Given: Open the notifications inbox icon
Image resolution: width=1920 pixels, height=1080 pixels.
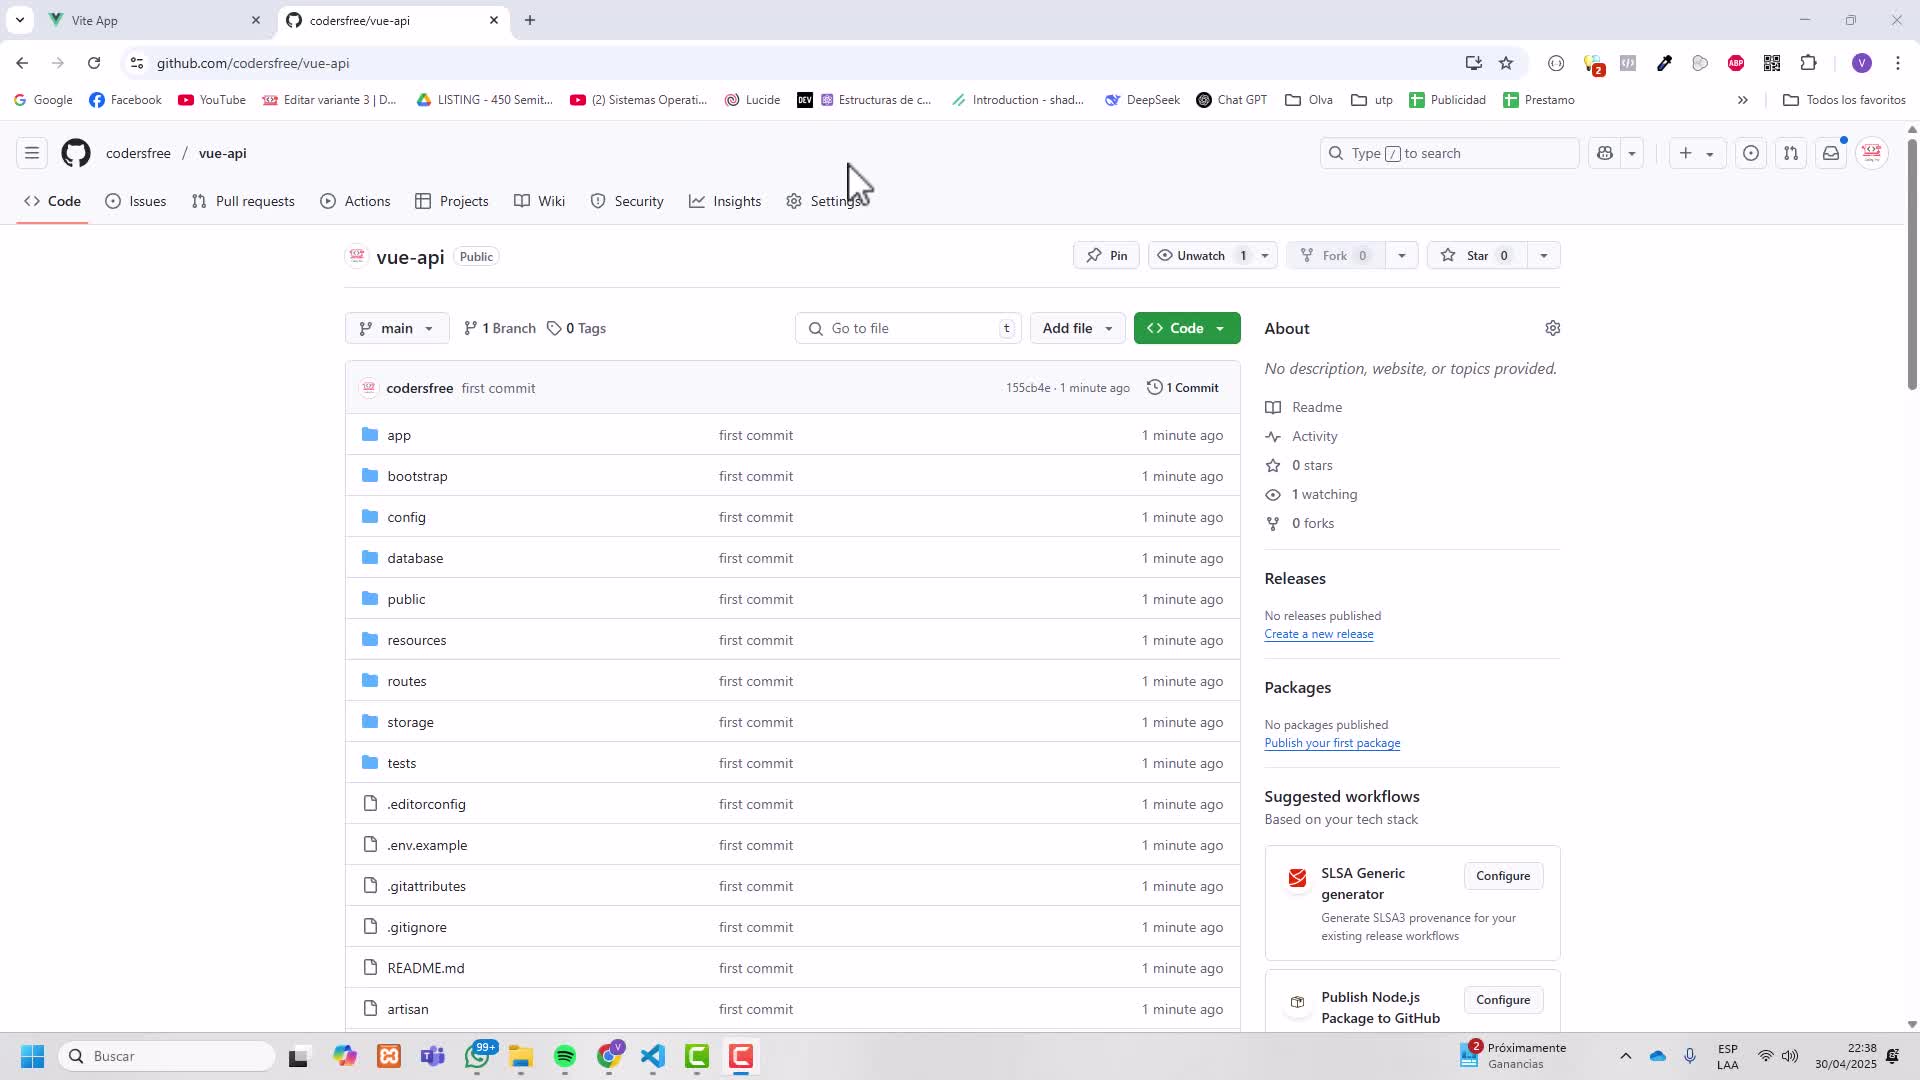Looking at the screenshot, I should coord(1830,153).
